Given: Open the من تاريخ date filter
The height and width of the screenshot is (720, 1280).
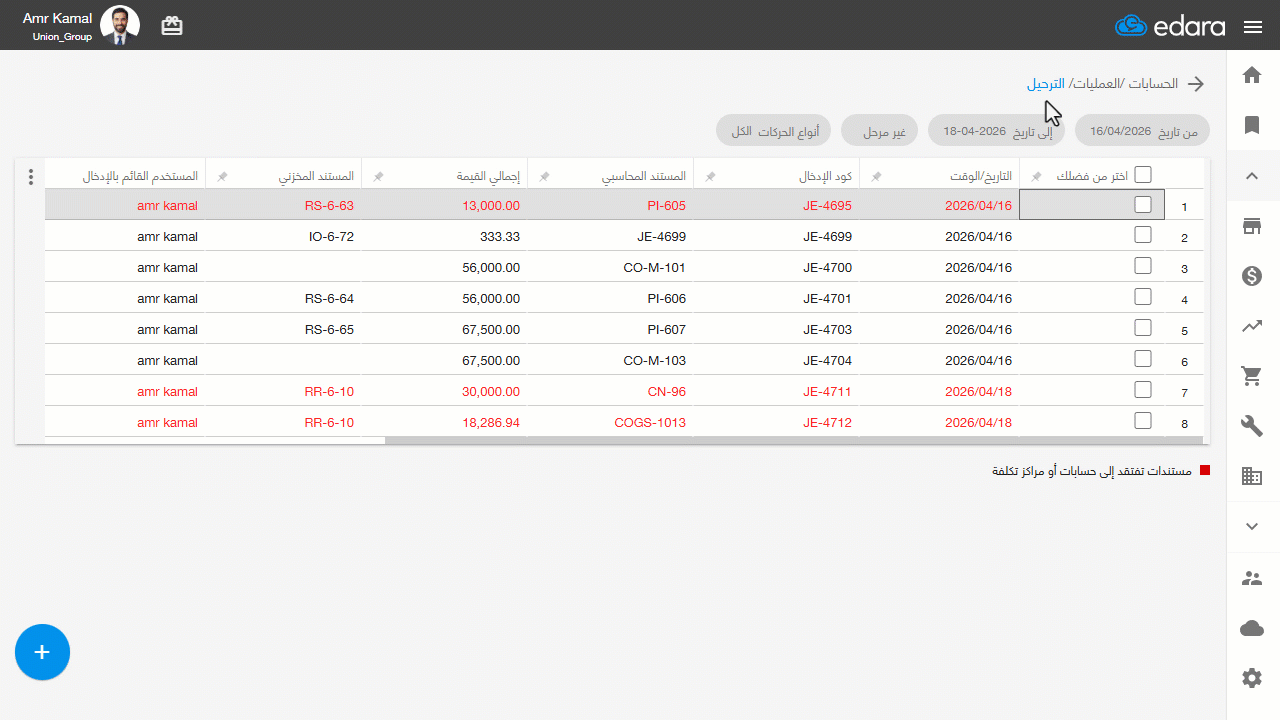Looking at the screenshot, I should click(x=1142, y=131).
